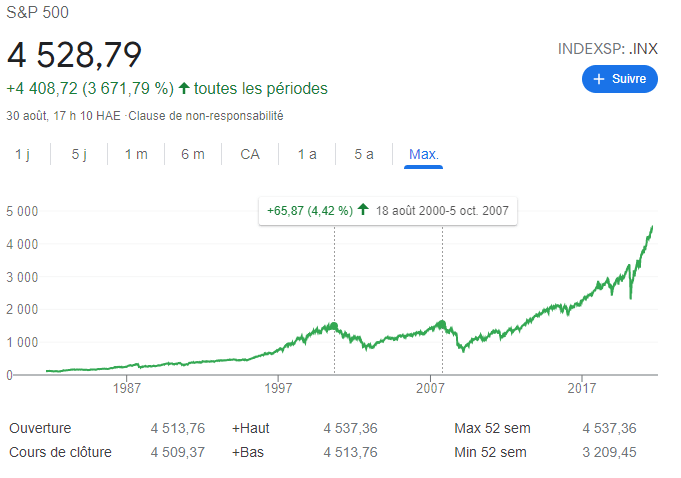Select the Max. range tab
Image resolution: width=681 pixels, height=478 pixels.
point(424,154)
